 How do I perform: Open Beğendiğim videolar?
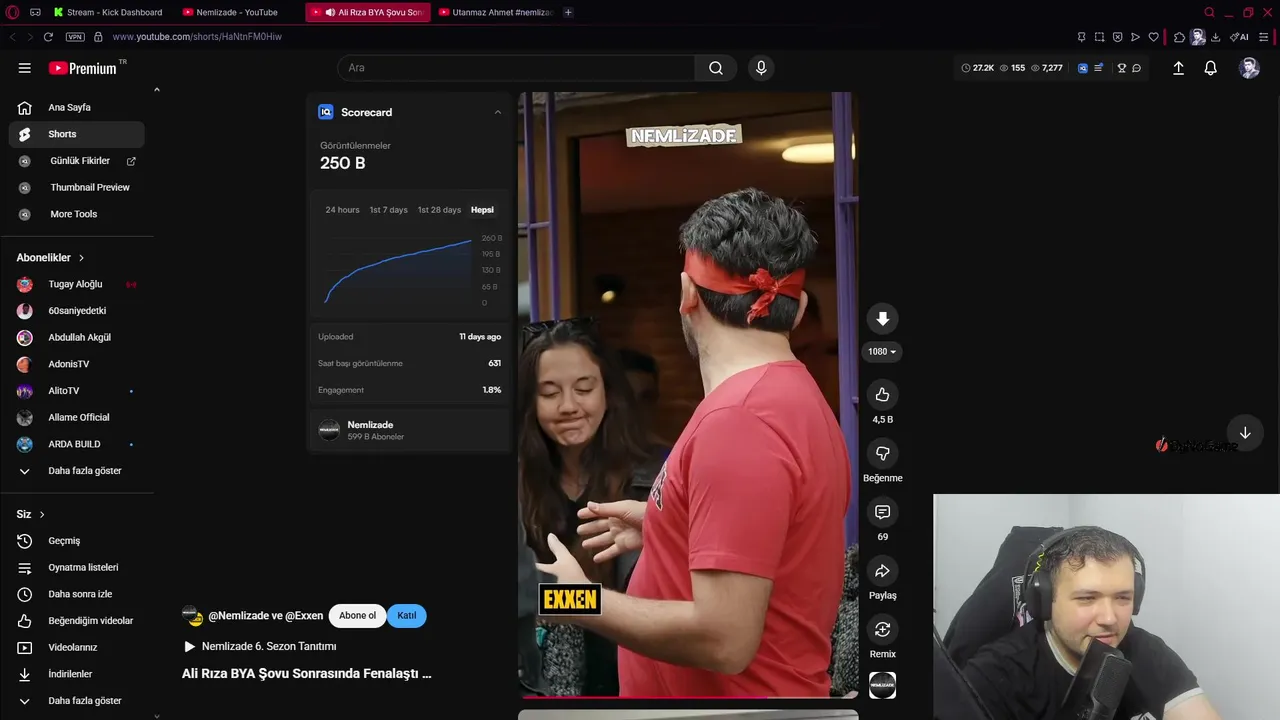tap(76, 621)
